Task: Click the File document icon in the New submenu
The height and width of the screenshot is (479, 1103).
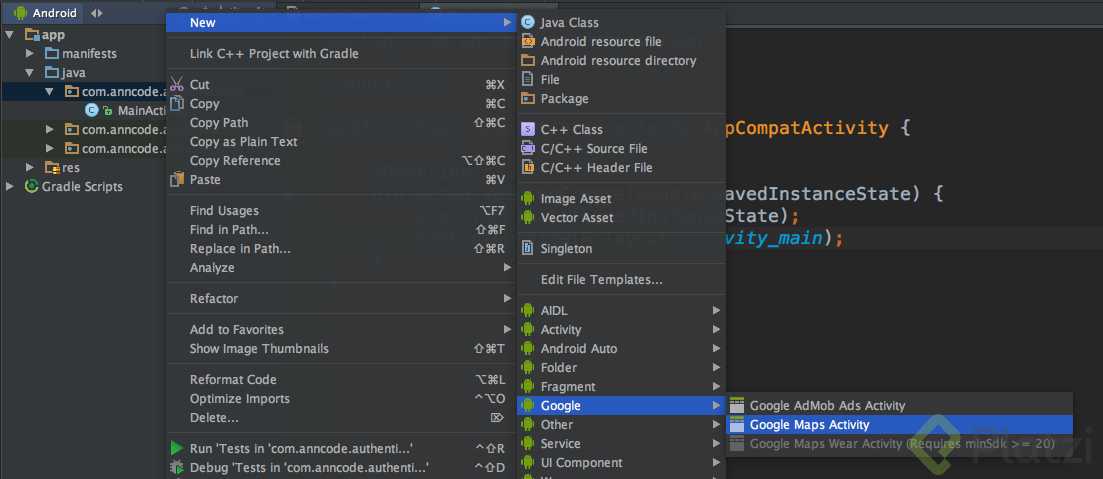Action: tap(528, 79)
